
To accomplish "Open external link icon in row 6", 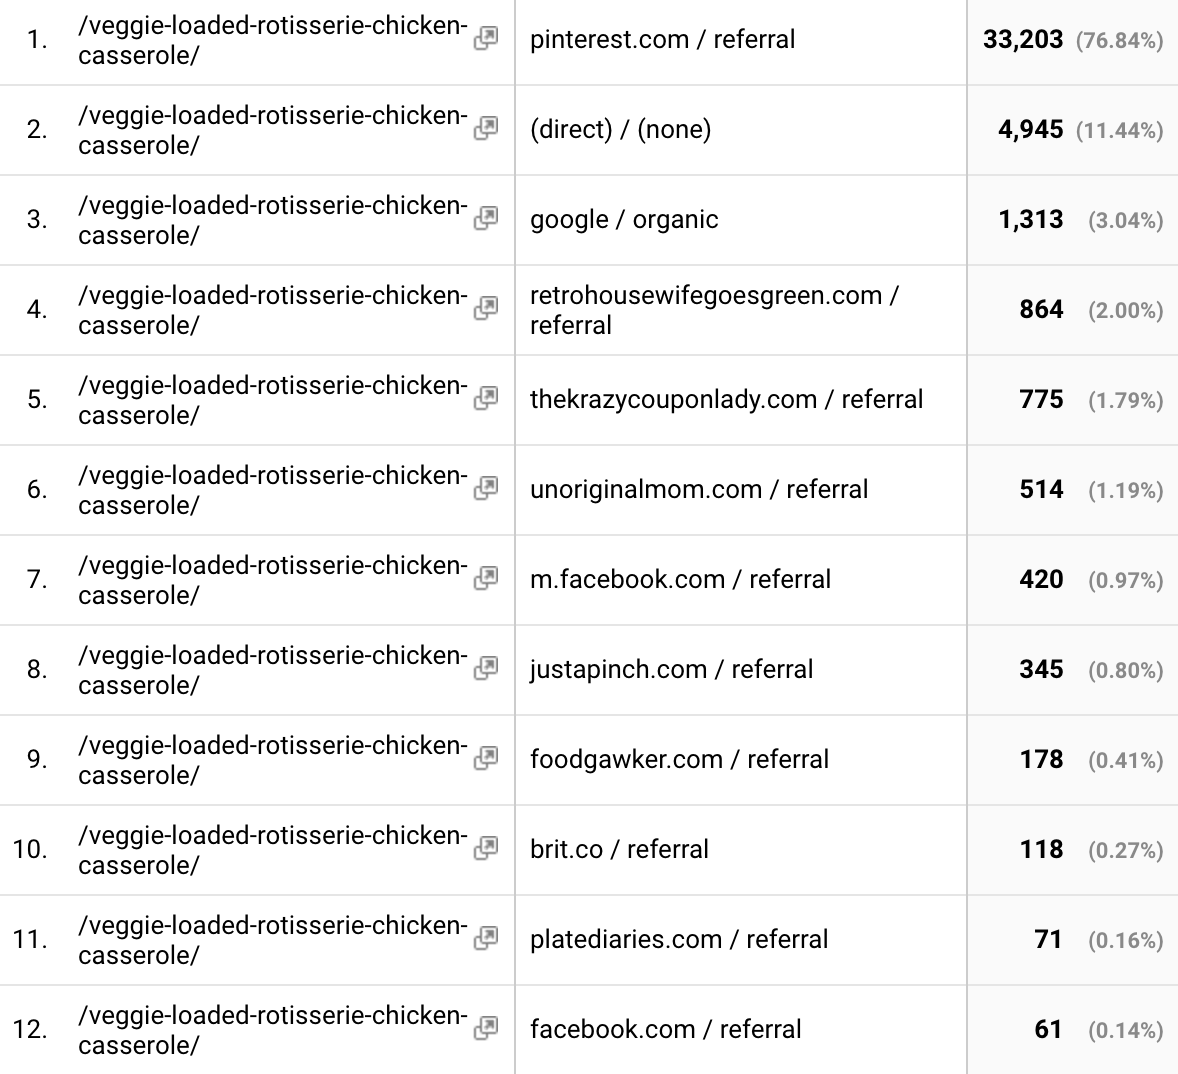I will pyautogui.click(x=486, y=488).
